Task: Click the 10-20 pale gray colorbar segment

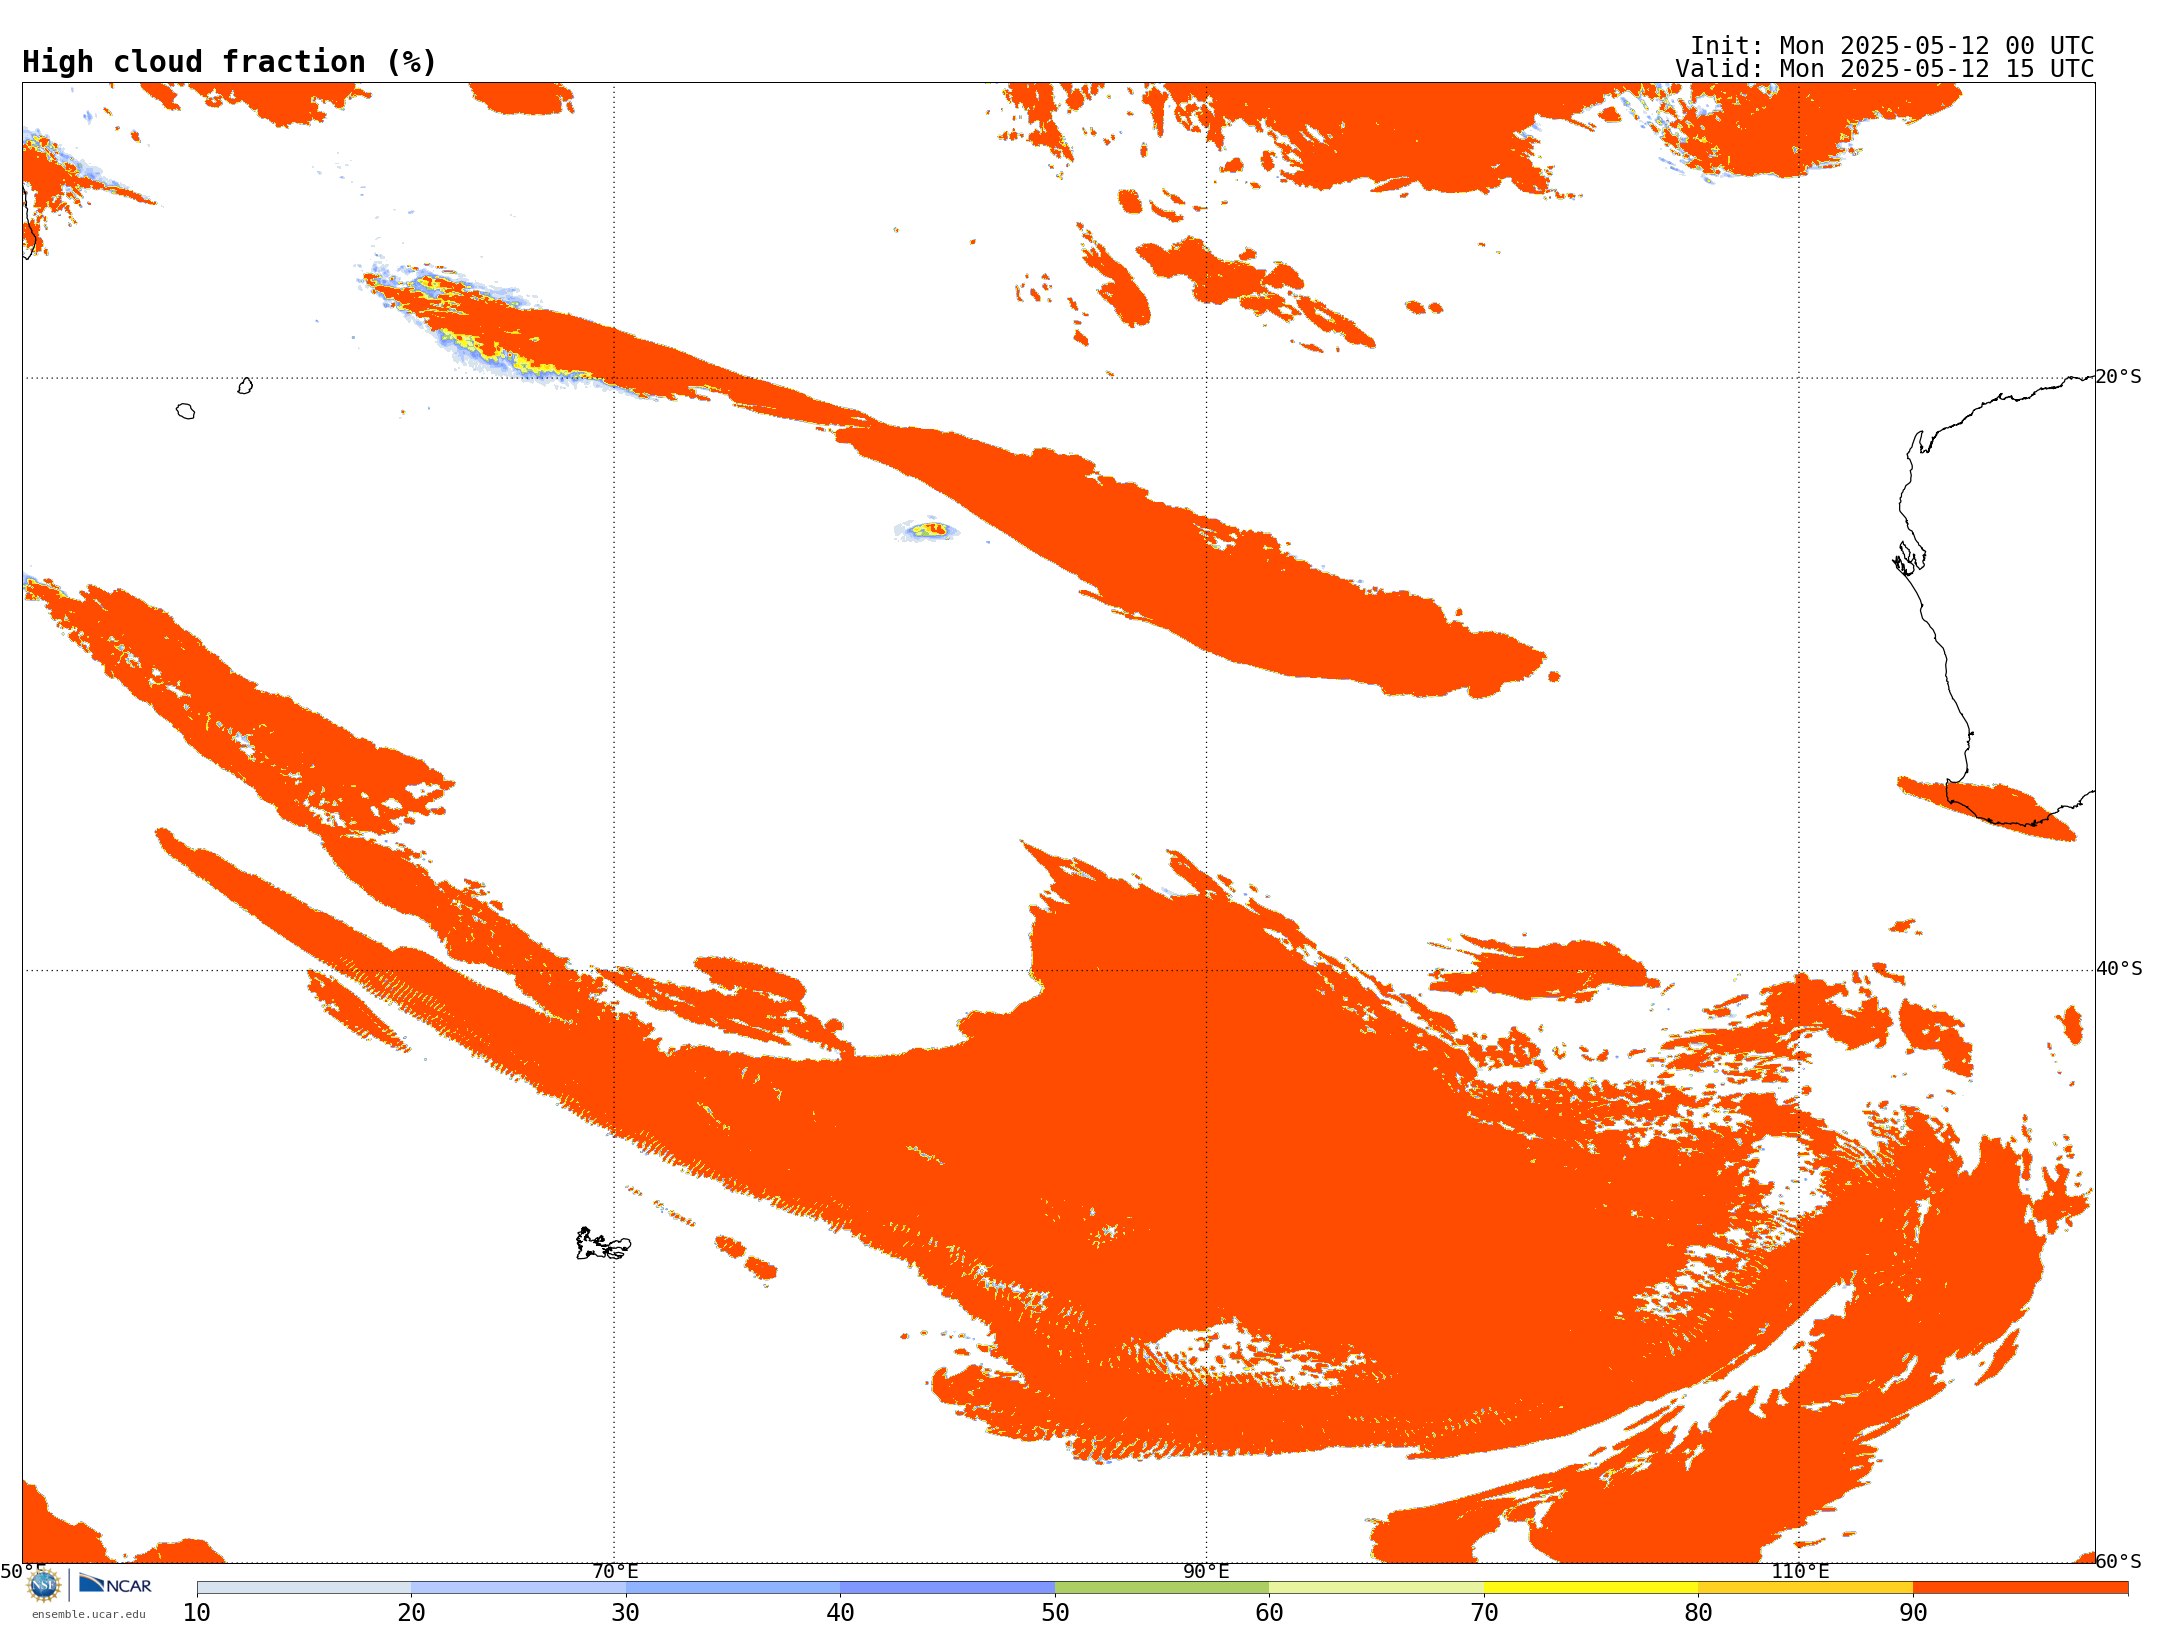Action: click(x=304, y=1588)
